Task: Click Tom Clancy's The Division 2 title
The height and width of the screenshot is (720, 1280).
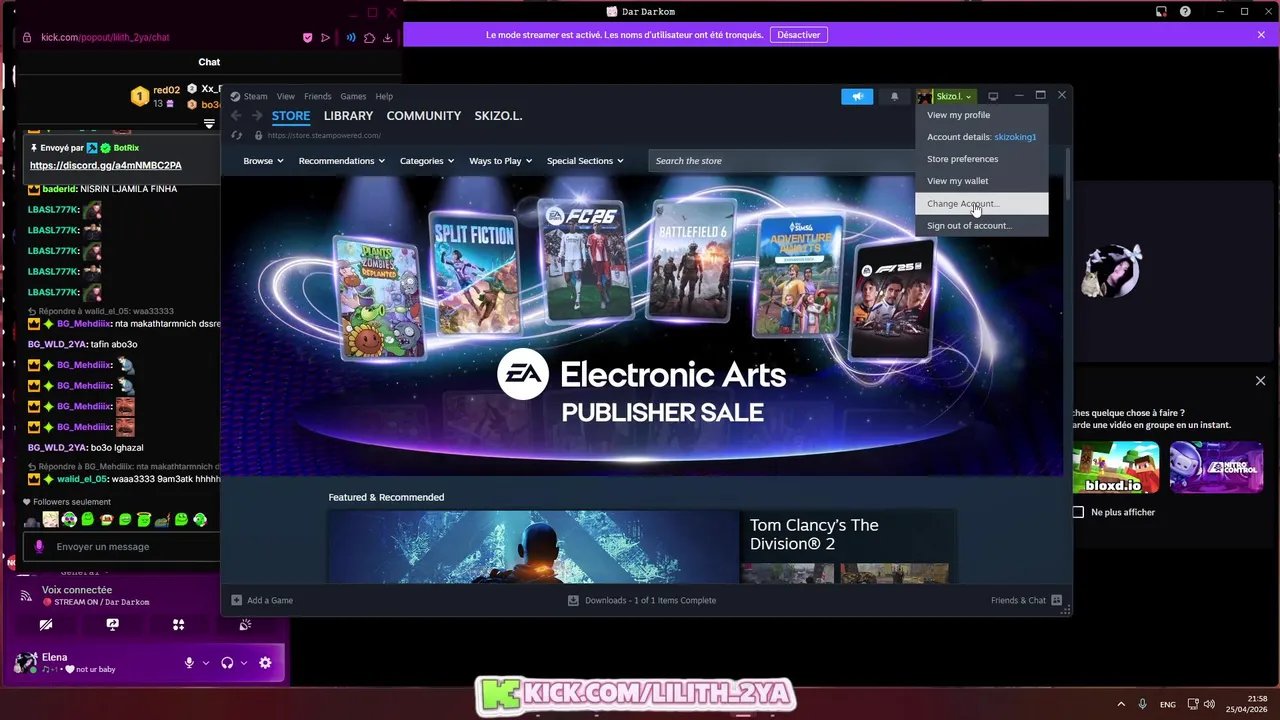Action: pos(814,534)
